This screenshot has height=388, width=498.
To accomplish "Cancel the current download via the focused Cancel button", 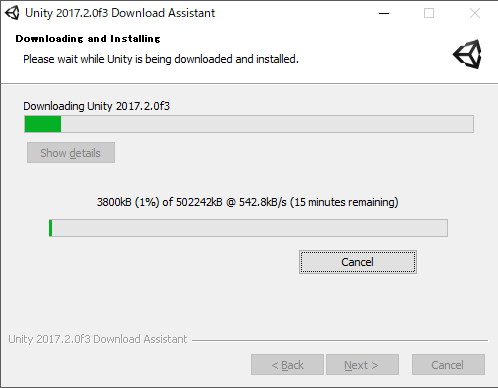I will point(358,262).
